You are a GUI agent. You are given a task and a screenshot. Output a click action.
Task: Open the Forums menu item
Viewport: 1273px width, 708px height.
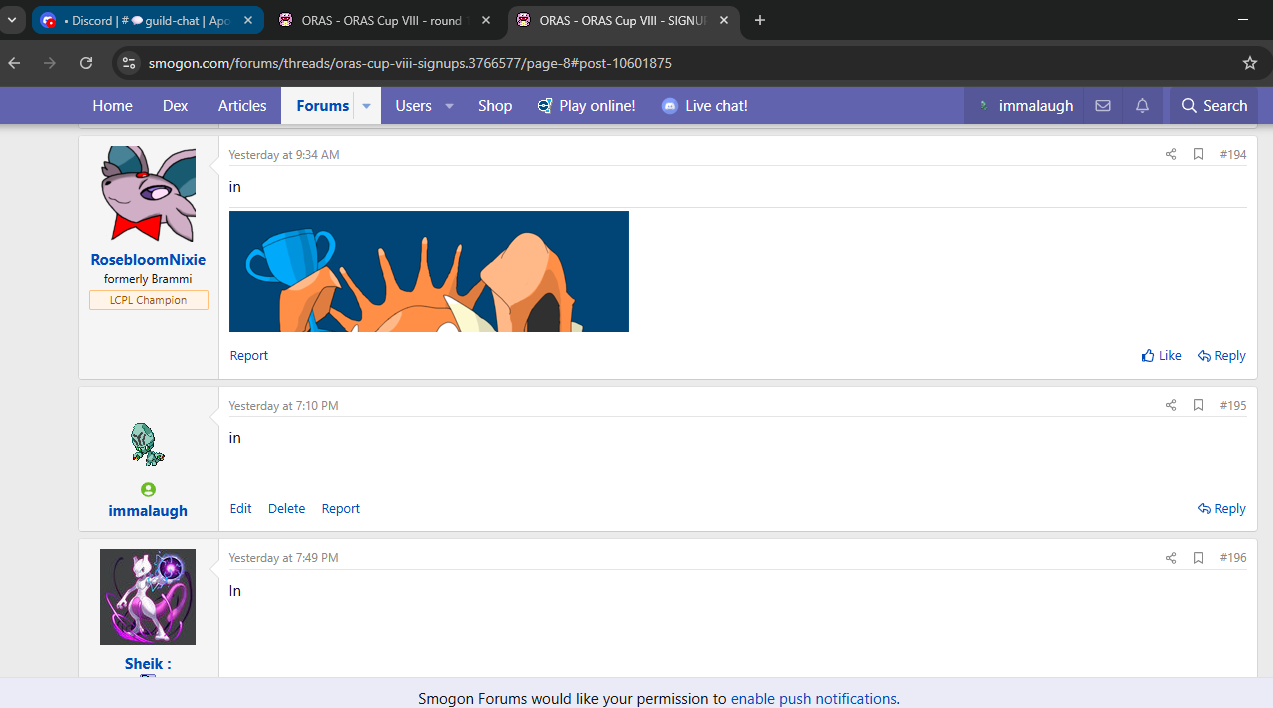pyautogui.click(x=322, y=105)
